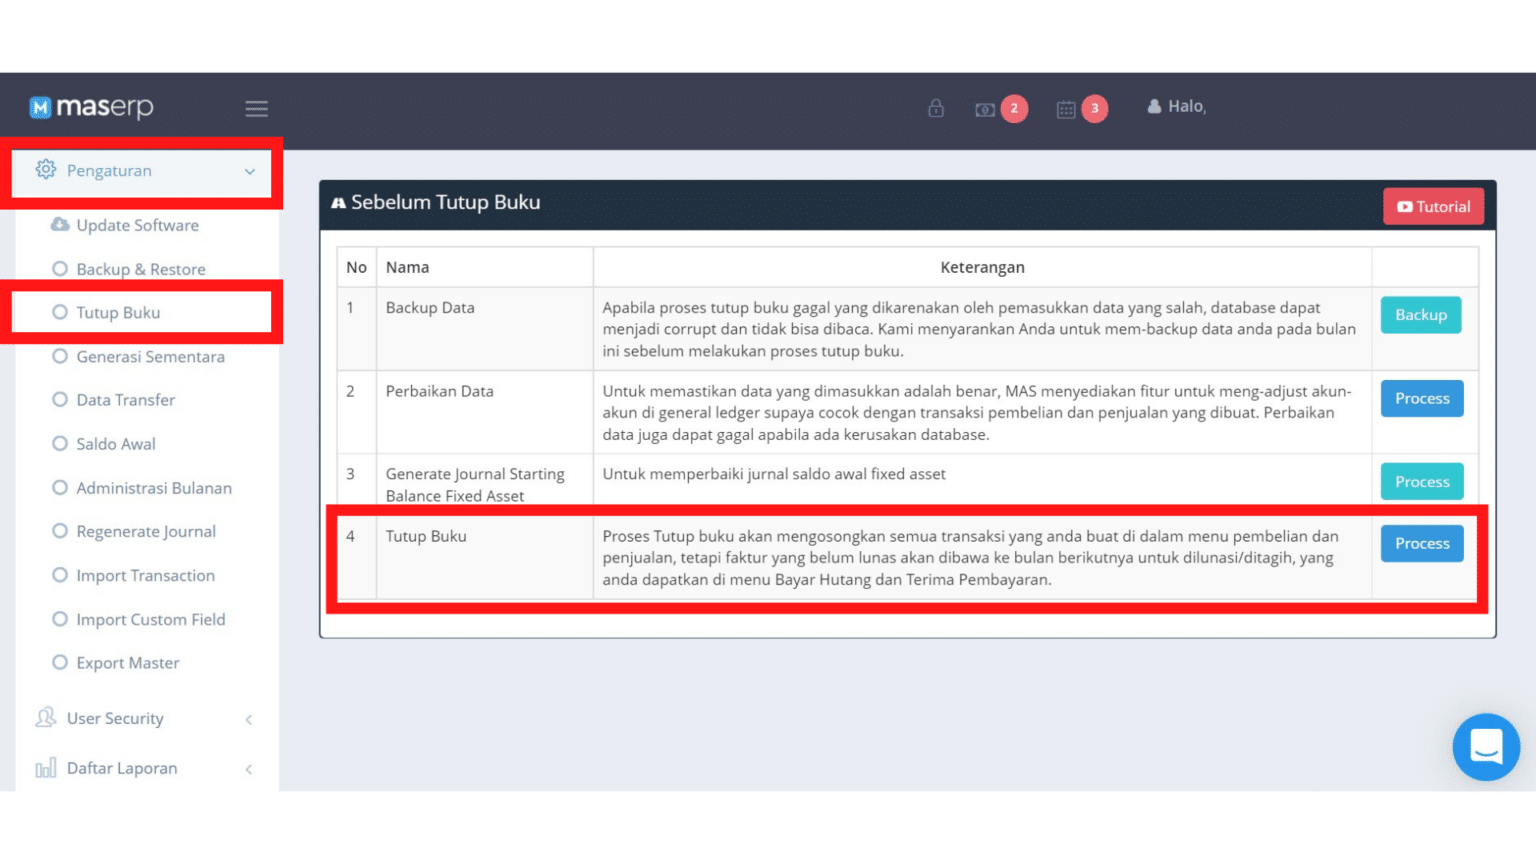The height and width of the screenshot is (864, 1536).
Task: Open Data Transfer menu item
Action: tap(125, 400)
